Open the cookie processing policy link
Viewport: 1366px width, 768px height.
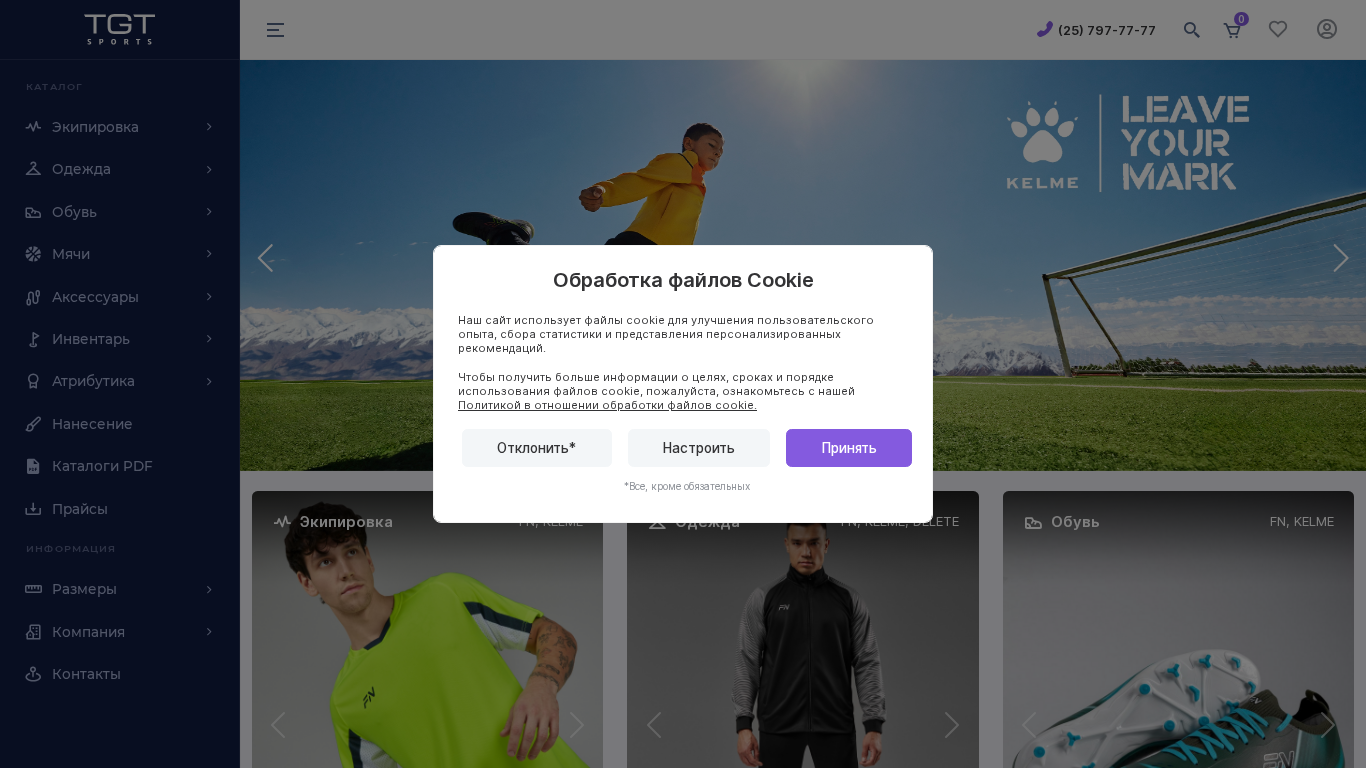click(607, 405)
